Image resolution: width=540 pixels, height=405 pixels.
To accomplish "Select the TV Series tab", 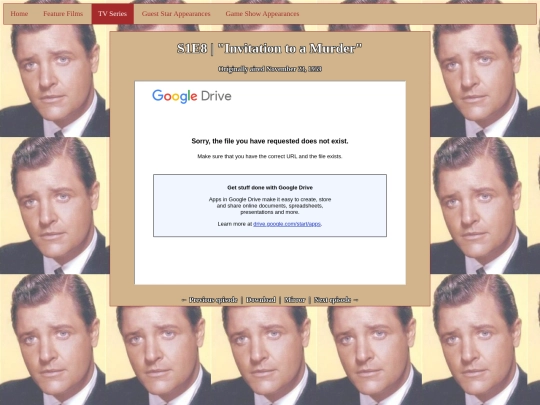I will coord(113,14).
